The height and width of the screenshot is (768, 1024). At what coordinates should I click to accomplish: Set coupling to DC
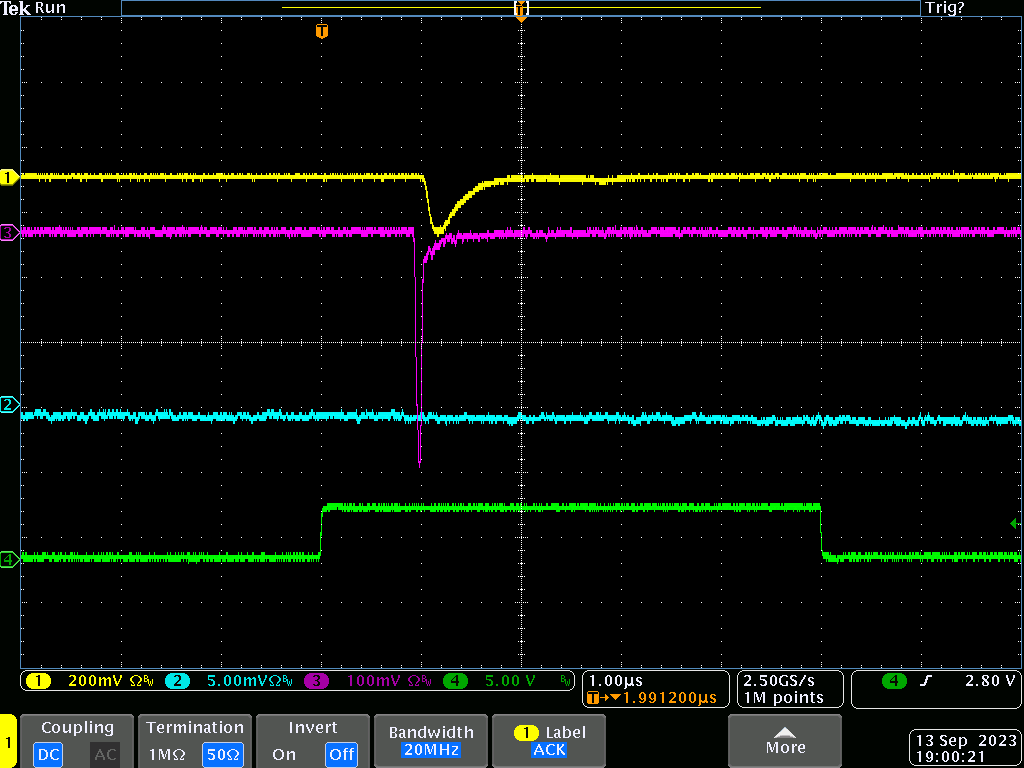(x=49, y=755)
